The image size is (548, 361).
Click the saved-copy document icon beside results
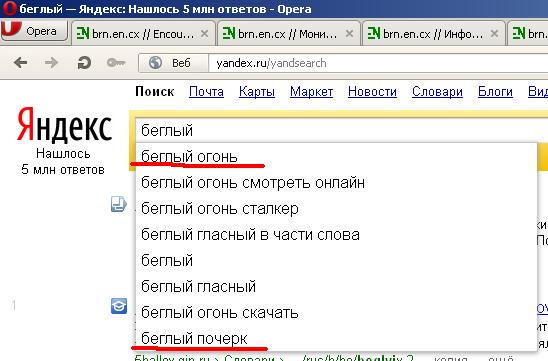(118, 204)
